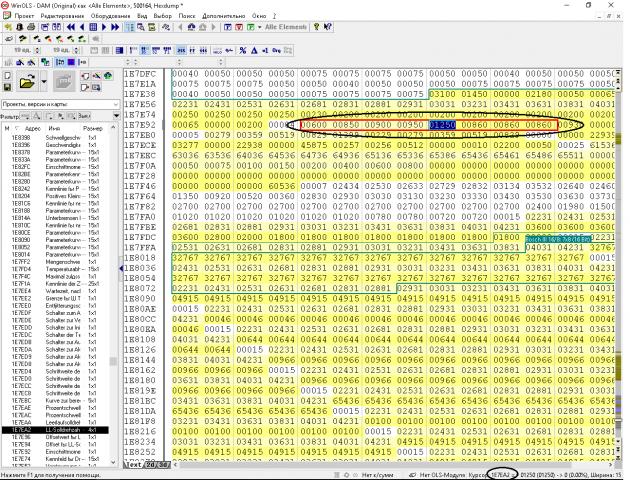Viewport: 630px width, 480px height.
Task: Switch to the 3d view tab
Action: point(165,464)
